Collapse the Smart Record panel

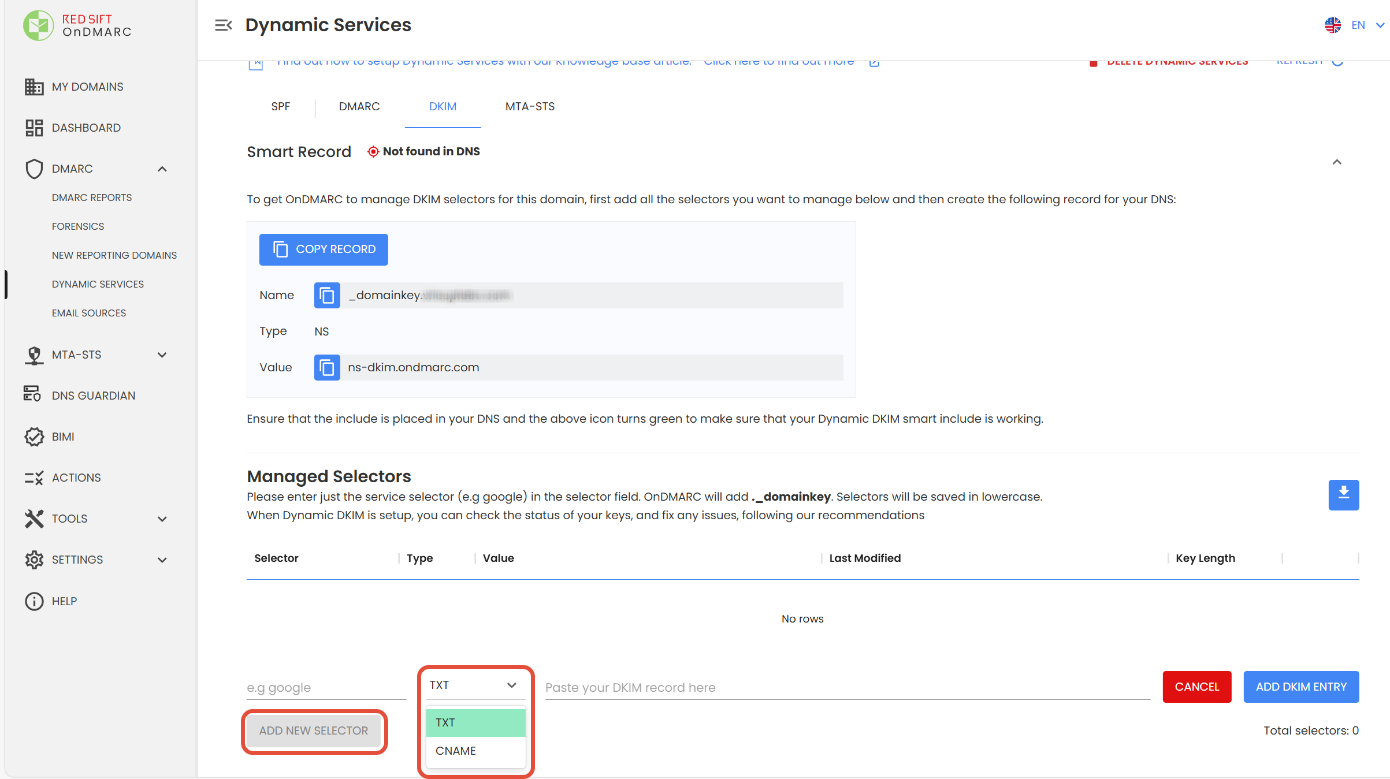(x=1337, y=162)
